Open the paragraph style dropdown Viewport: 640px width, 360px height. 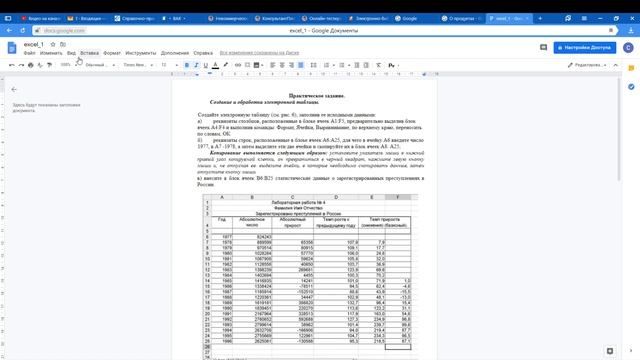click(x=100, y=65)
